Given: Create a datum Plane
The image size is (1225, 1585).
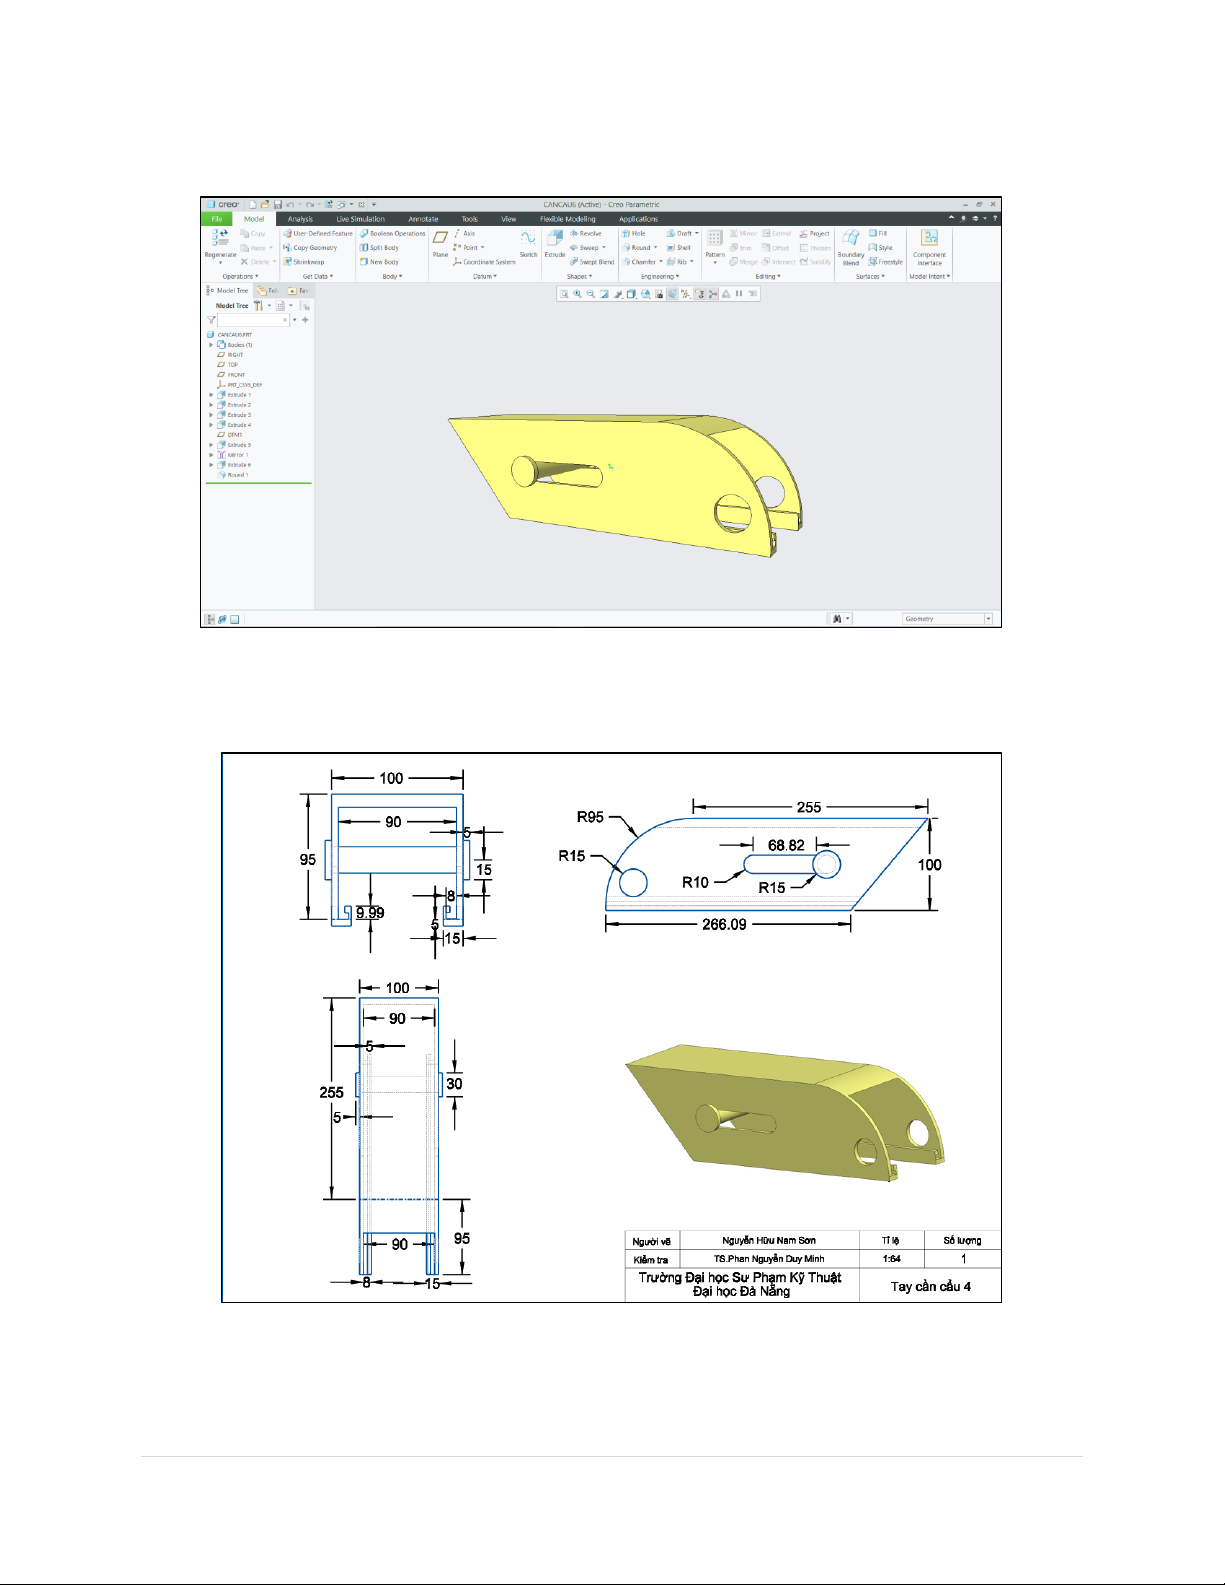Looking at the screenshot, I should coord(440,241).
